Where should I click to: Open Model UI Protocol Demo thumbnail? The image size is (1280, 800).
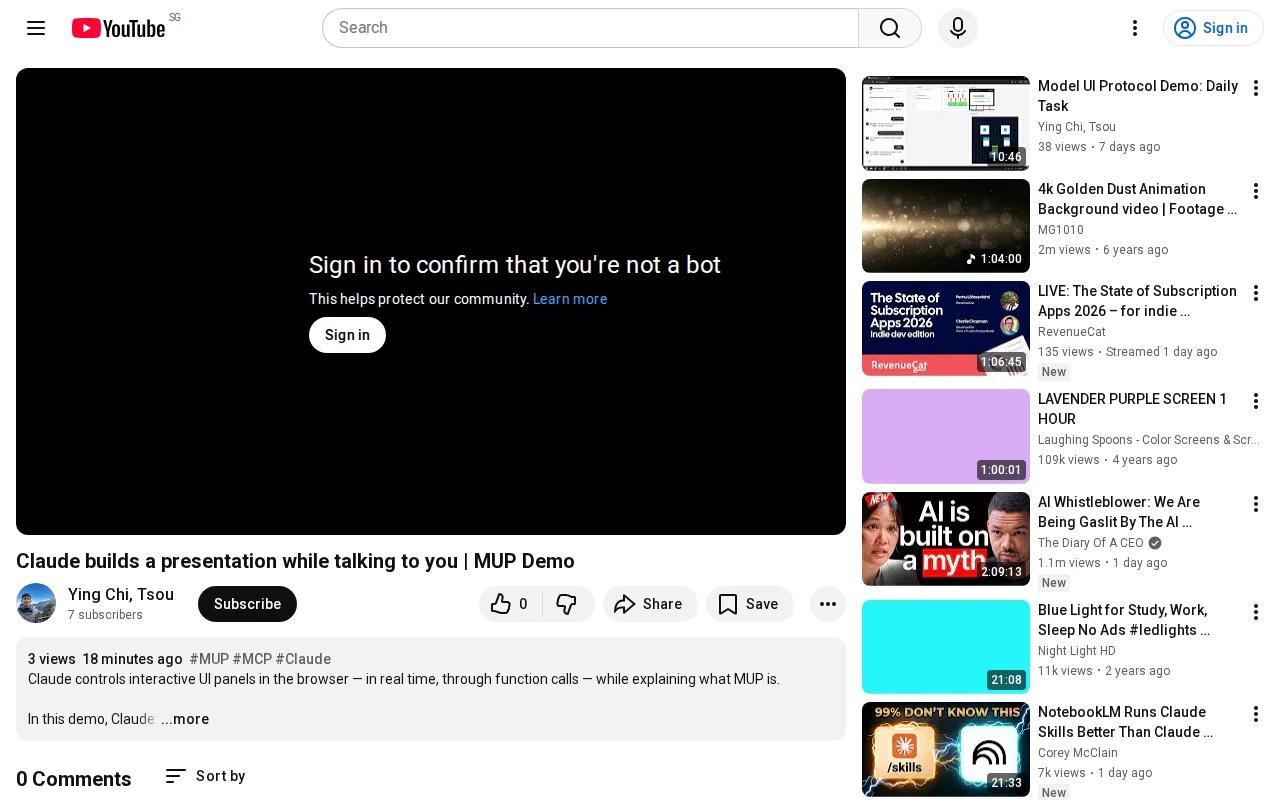(x=946, y=123)
